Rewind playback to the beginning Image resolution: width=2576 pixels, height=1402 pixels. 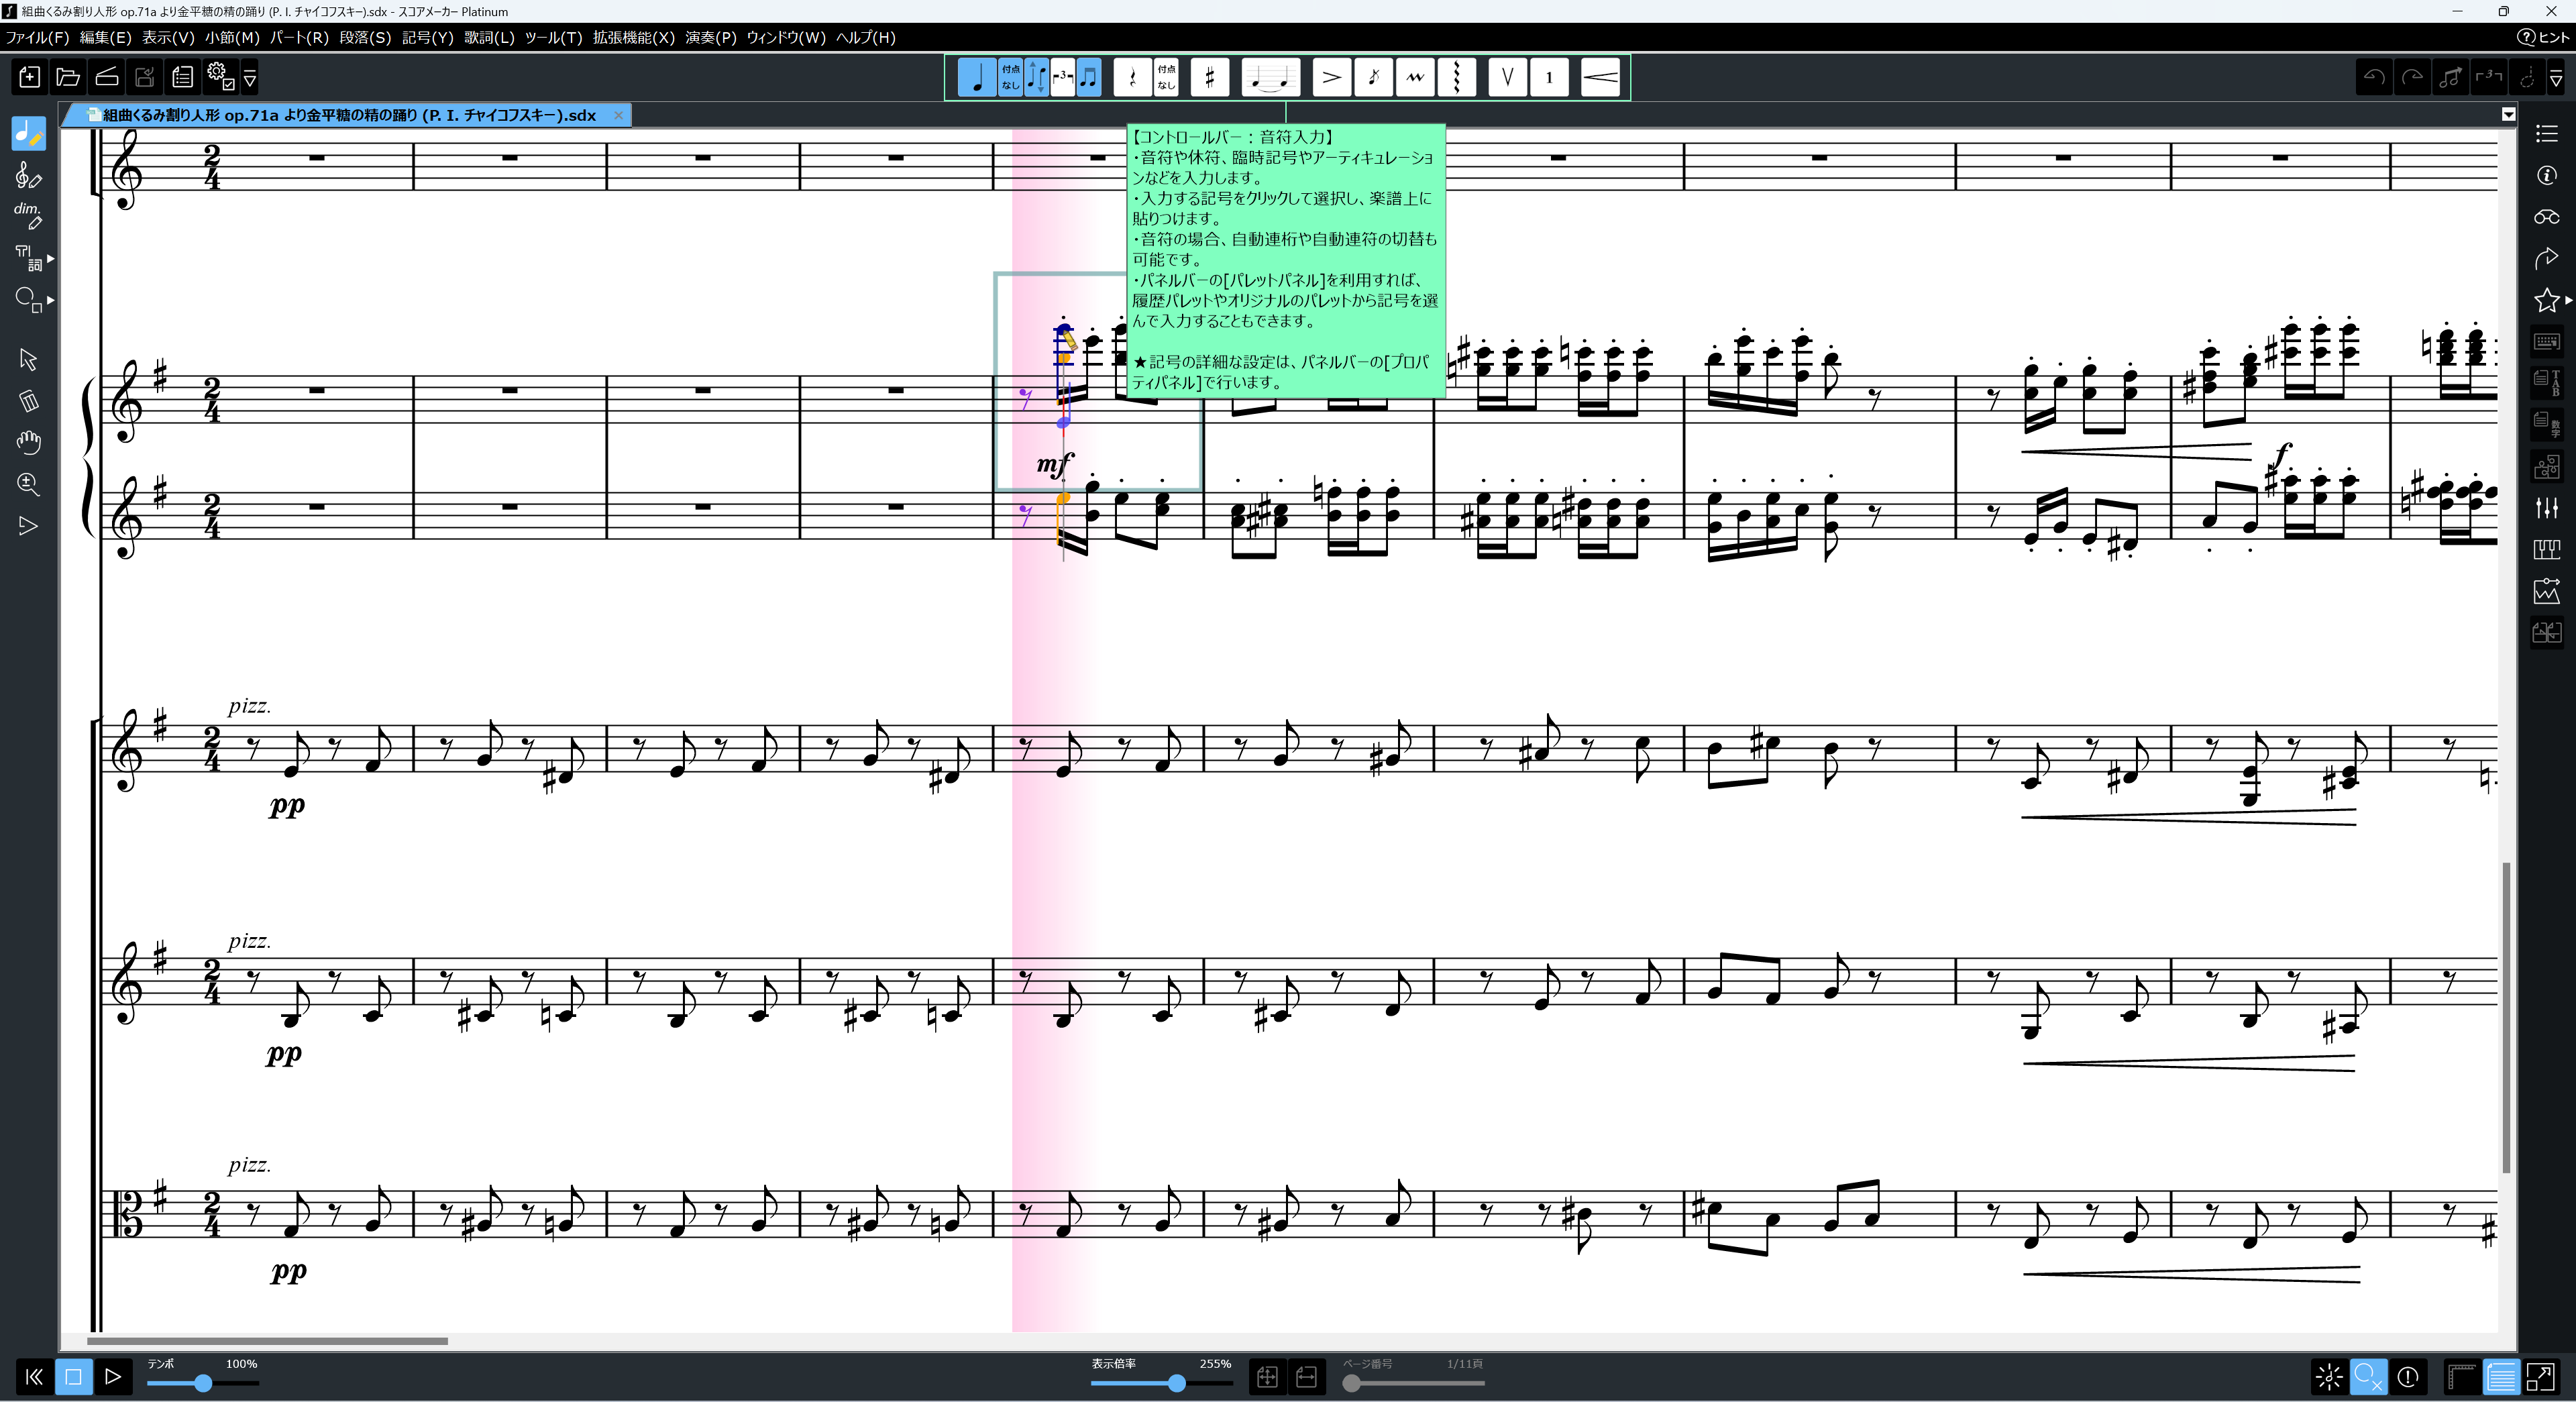click(x=34, y=1377)
